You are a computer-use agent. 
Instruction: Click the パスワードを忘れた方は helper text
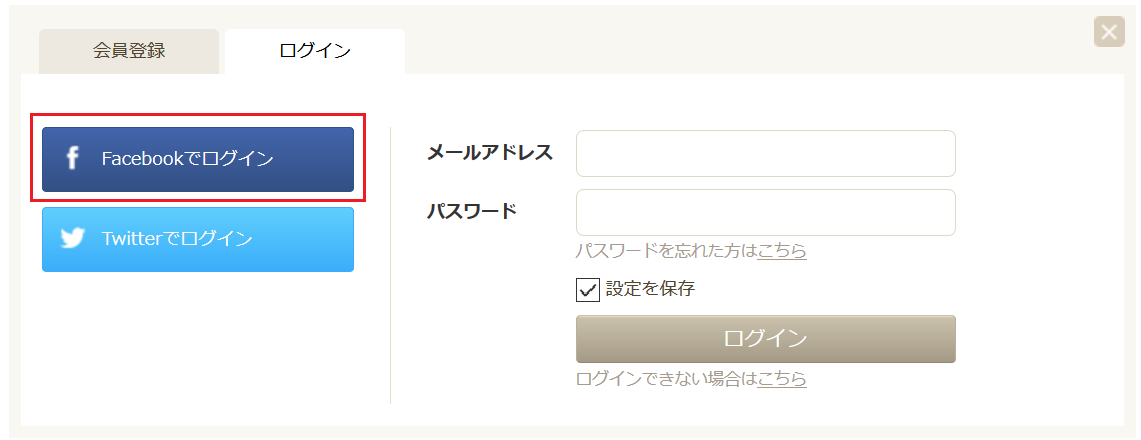[x=666, y=251]
